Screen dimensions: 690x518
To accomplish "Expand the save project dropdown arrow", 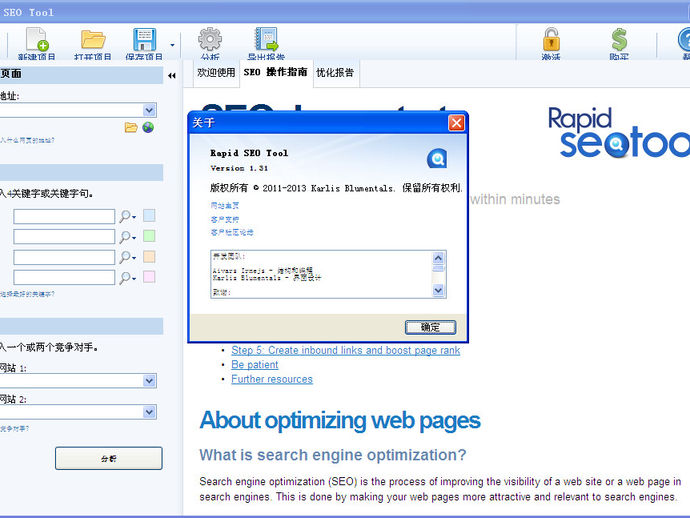I will [172, 45].
